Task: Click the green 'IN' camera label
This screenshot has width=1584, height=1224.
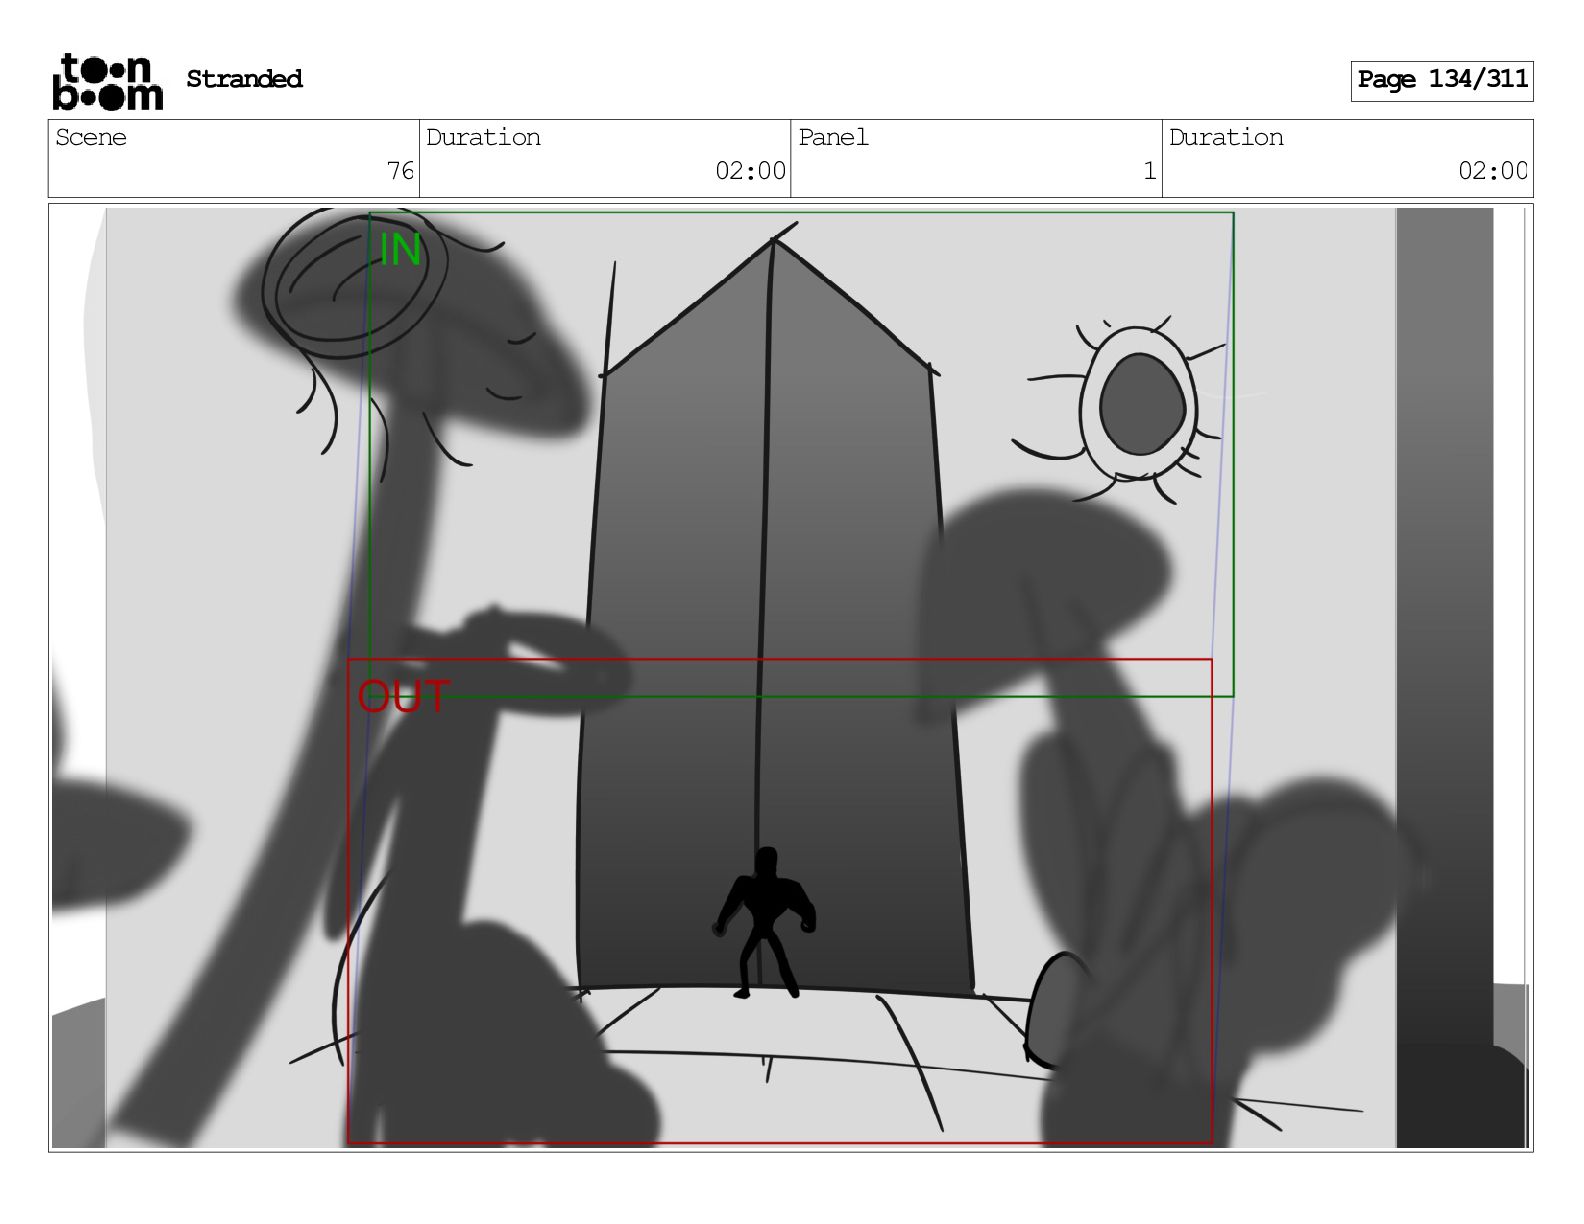Action: pyautogui.click(x=400, y=250)
